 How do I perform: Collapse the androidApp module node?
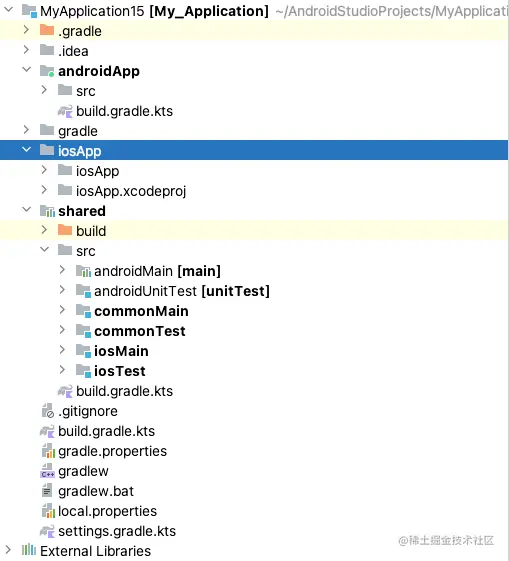click(x=26, y=69)
